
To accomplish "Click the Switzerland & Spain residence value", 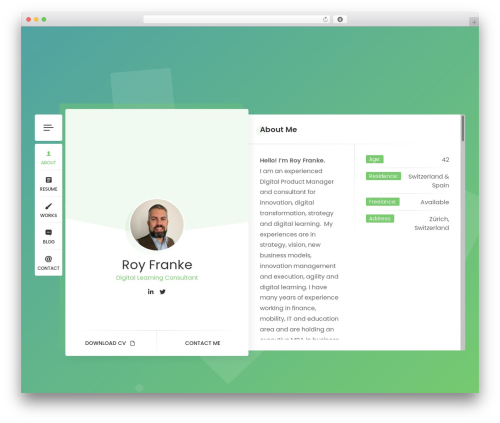I will click(x=428, y=181).
